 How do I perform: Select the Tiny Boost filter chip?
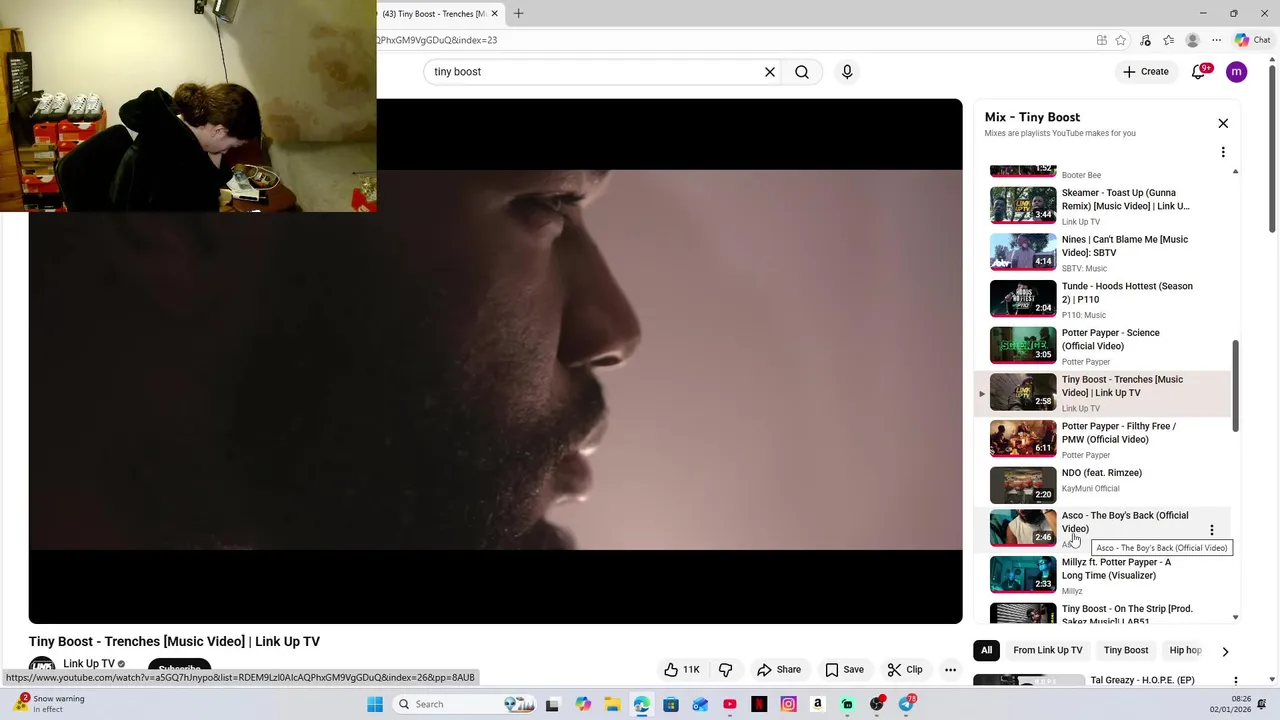pyautogui.click(x=1126, y=650)
